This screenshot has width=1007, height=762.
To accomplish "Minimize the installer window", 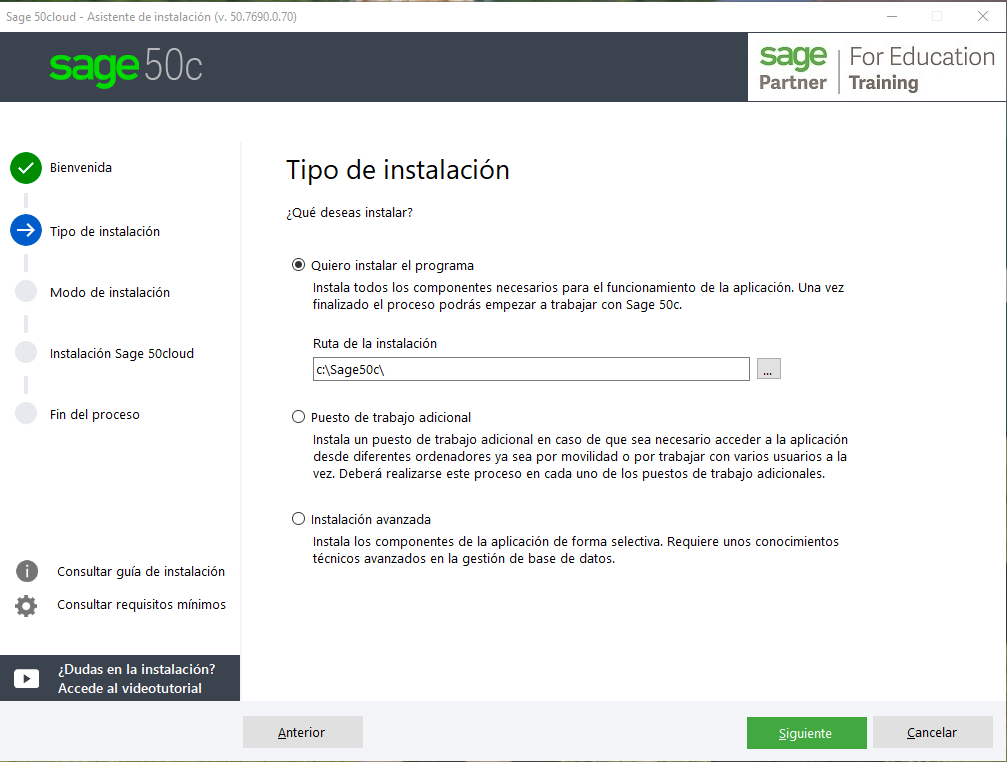I will point(892,17).
